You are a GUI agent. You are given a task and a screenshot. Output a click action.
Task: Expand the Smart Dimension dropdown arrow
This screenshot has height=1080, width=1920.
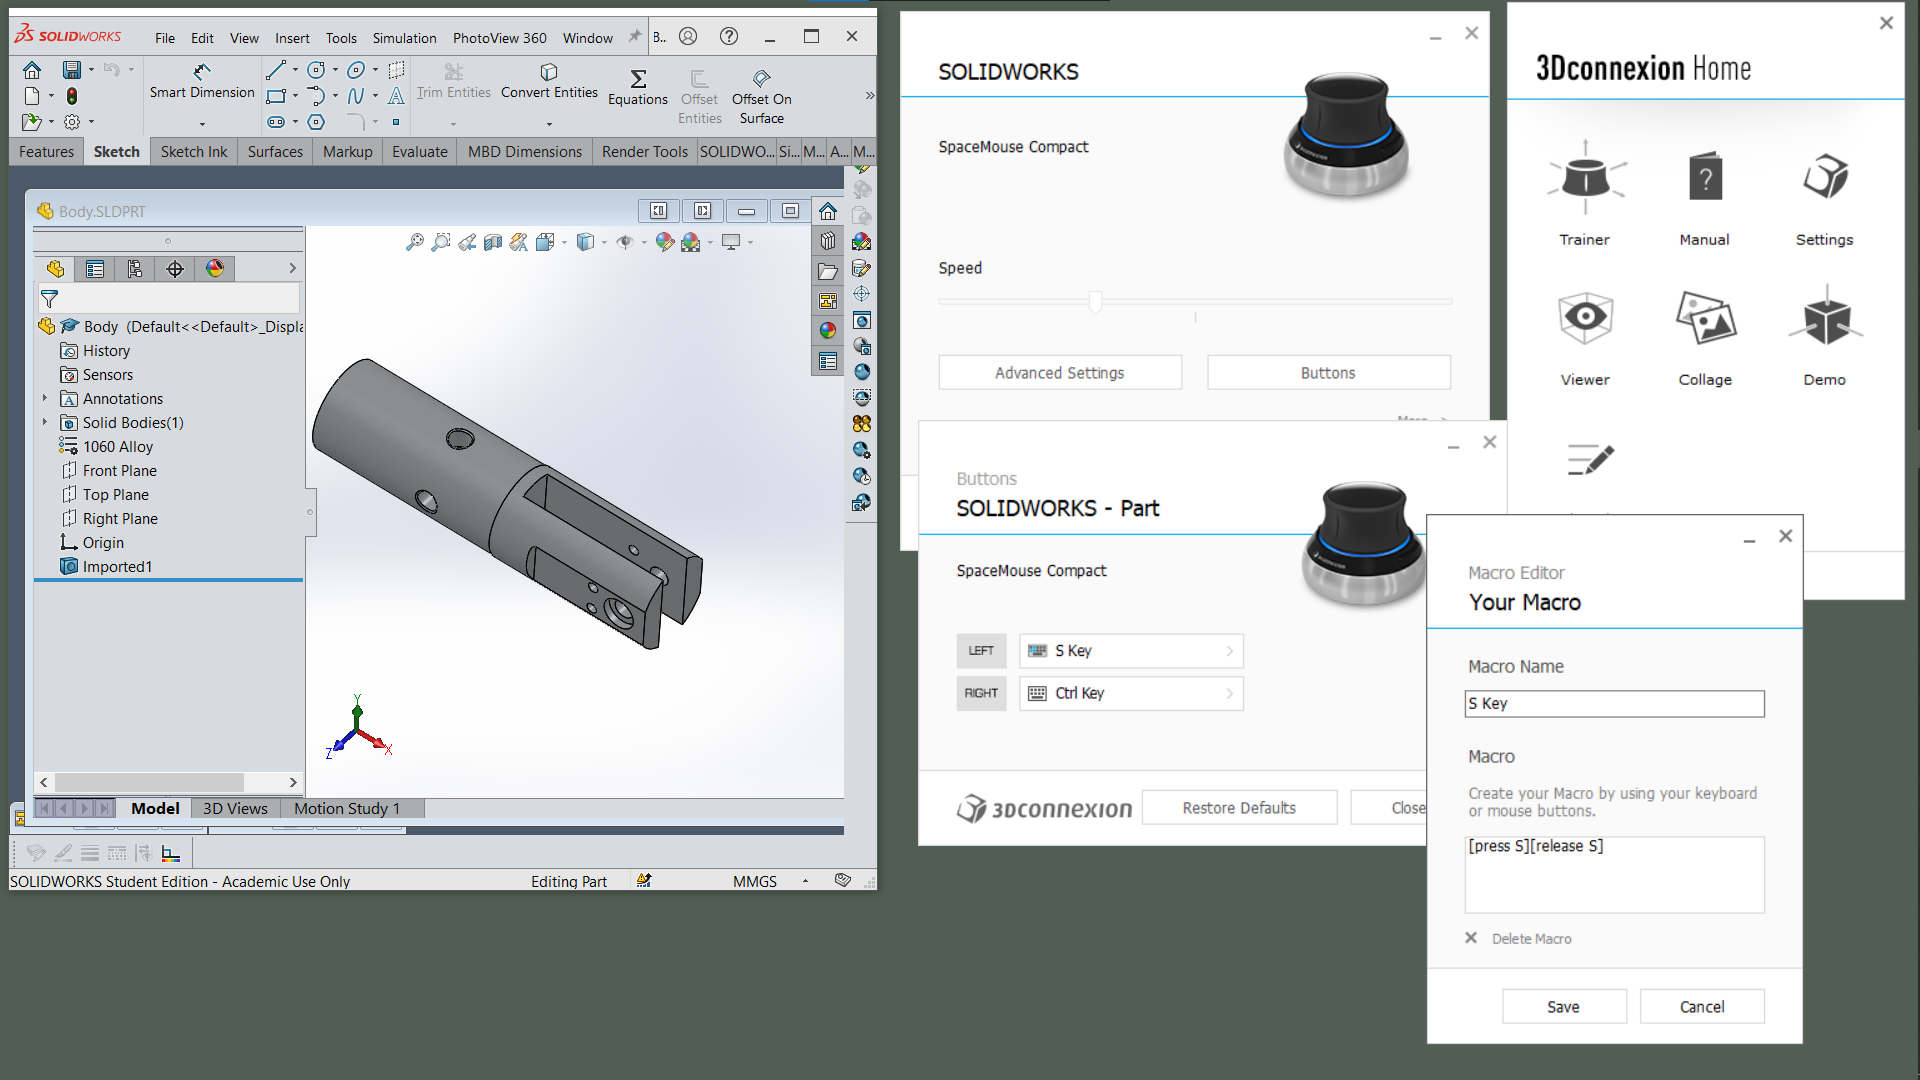click(202, 124)
